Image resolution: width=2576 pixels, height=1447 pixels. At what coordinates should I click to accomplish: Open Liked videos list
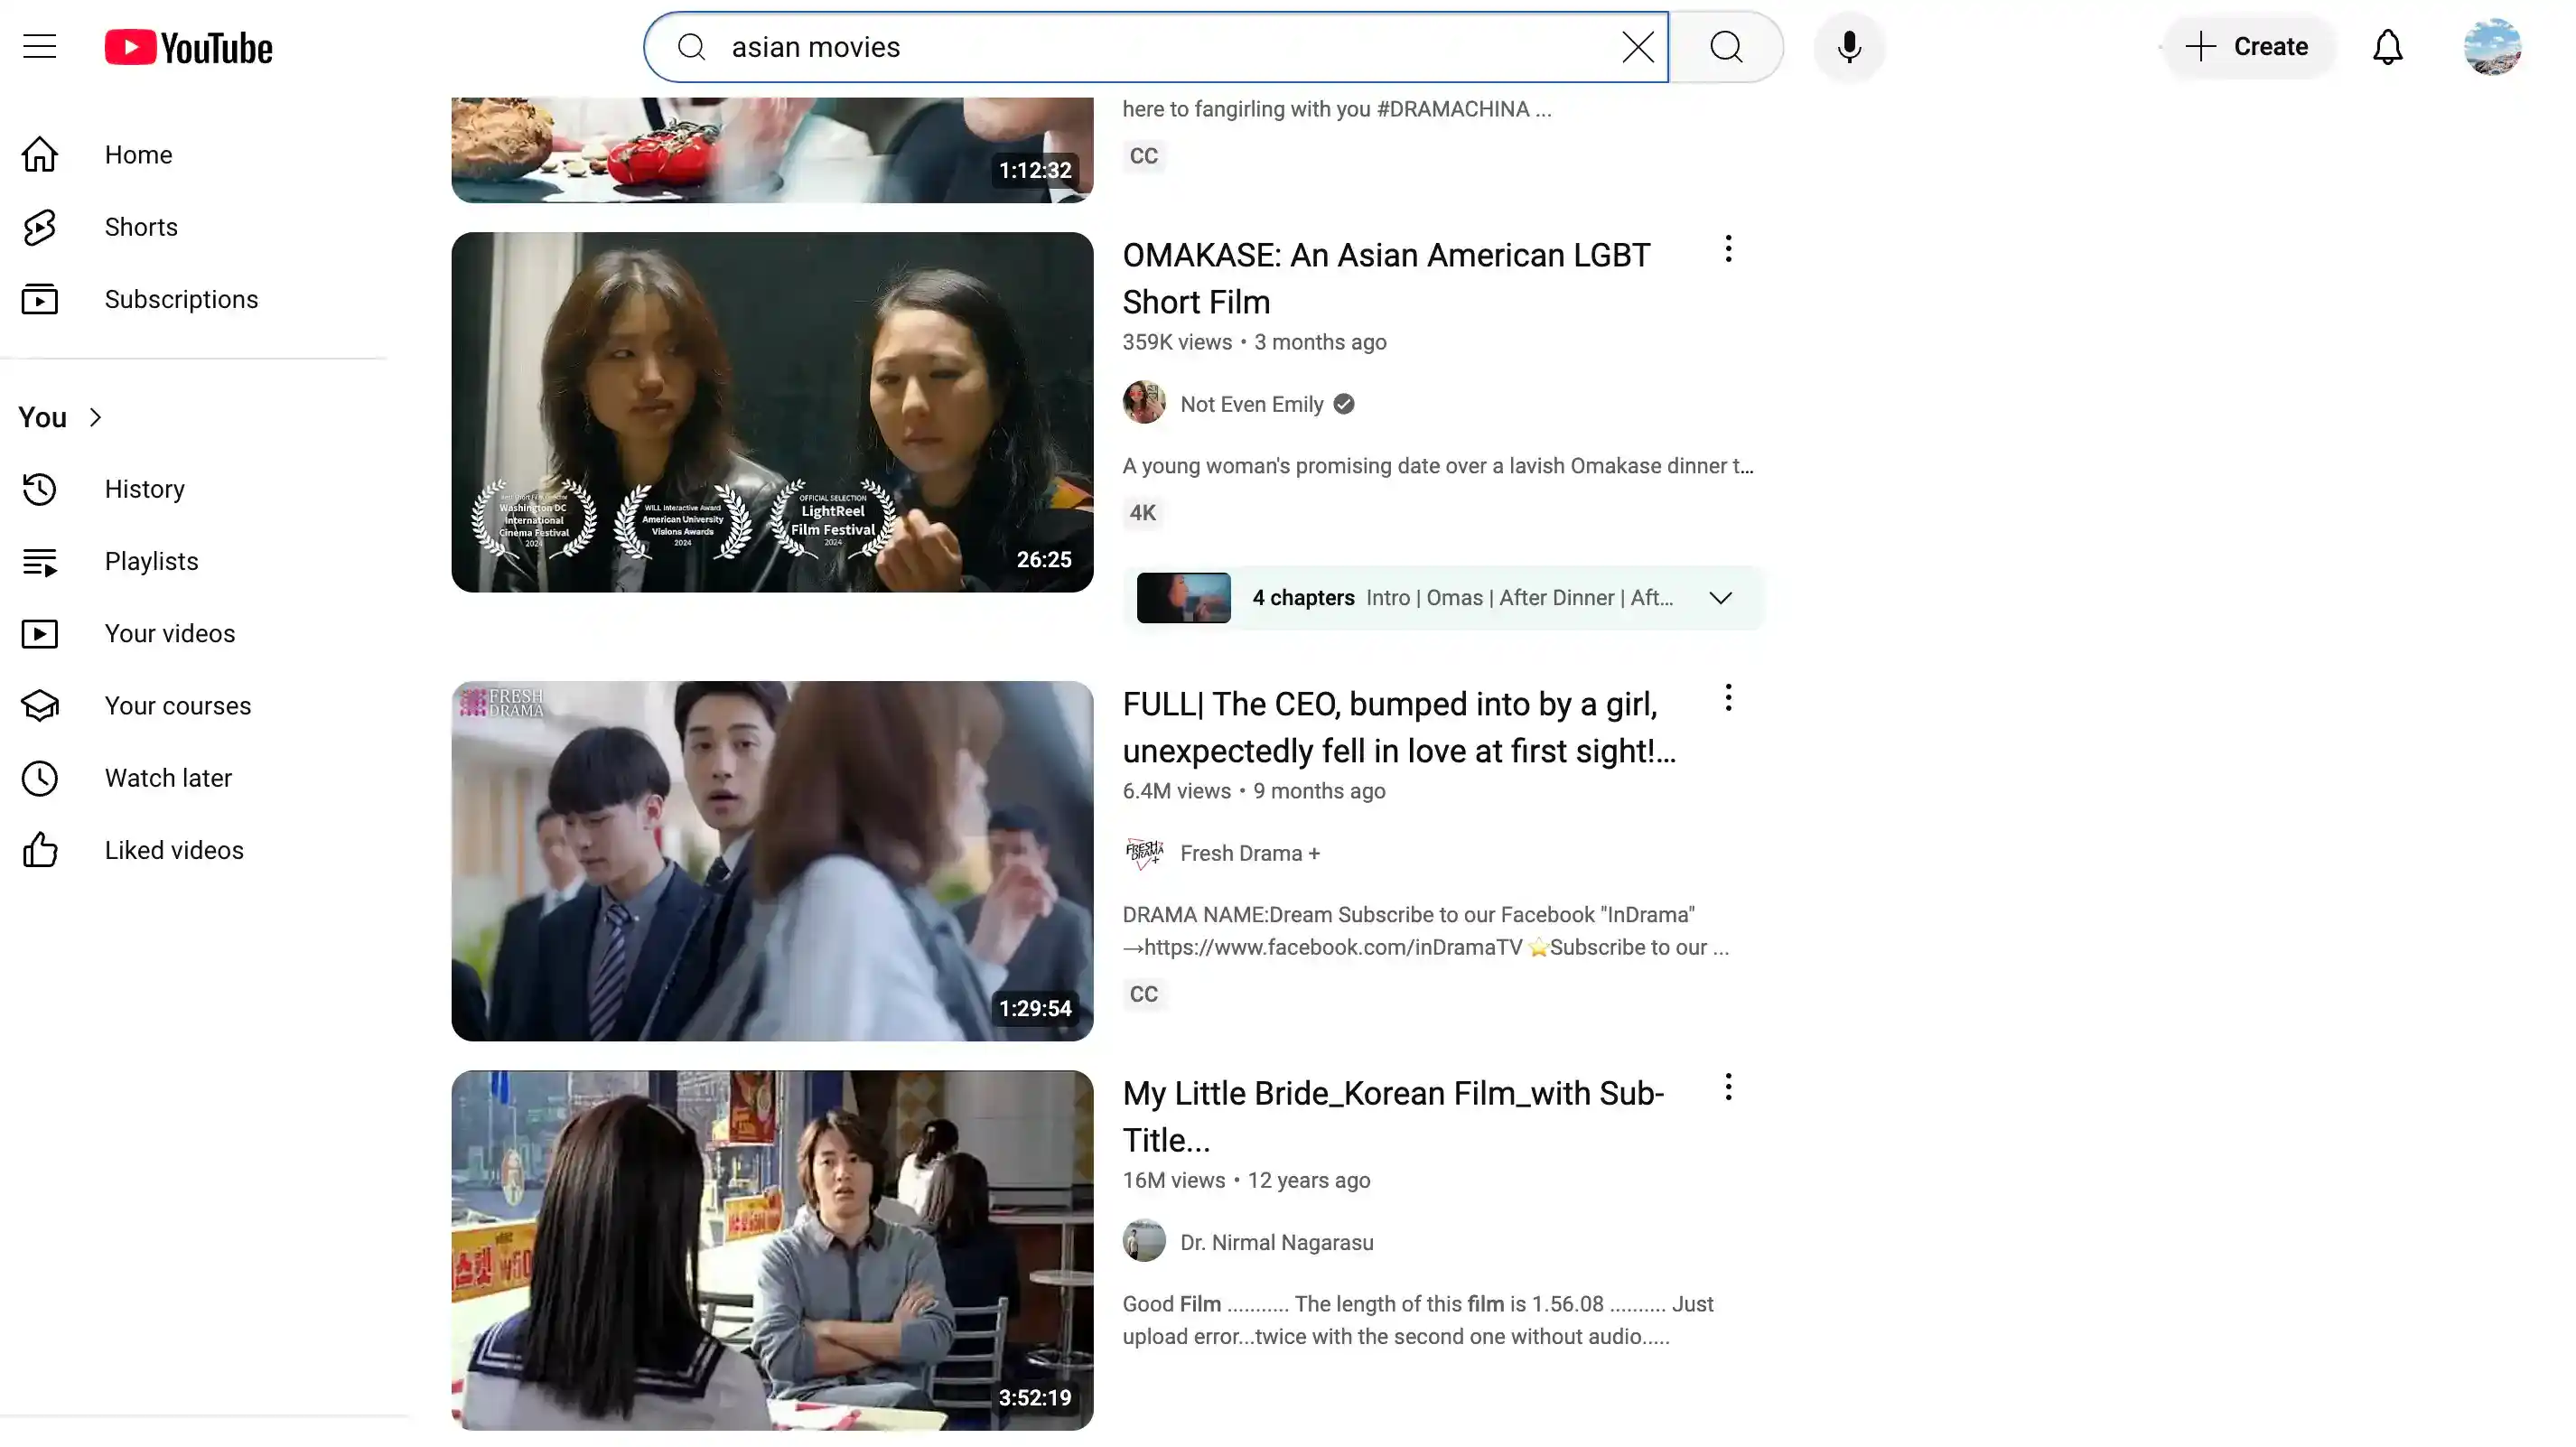click(x=174, y=850)
